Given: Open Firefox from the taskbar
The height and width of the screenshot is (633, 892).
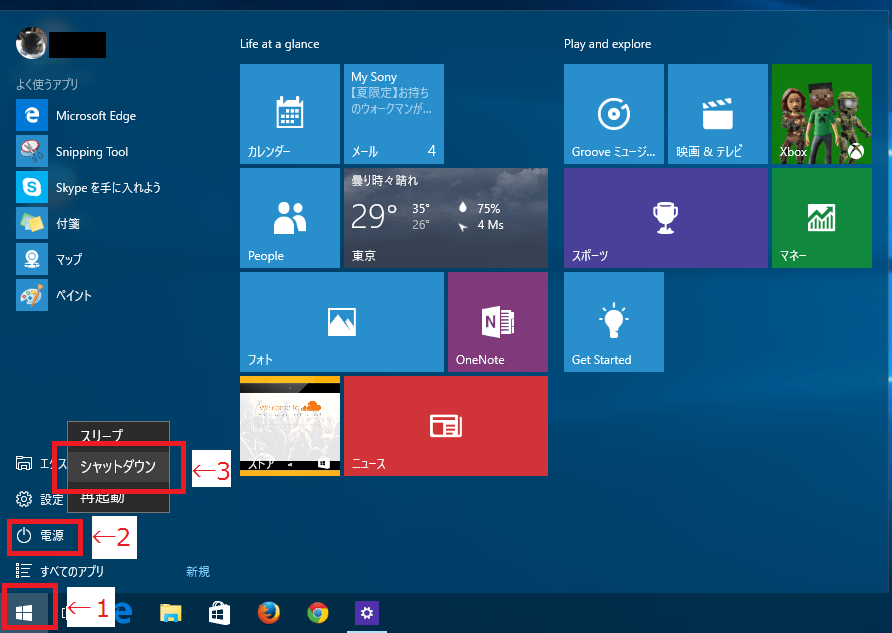Looking at the screenshot, I should tap(268, 612).
